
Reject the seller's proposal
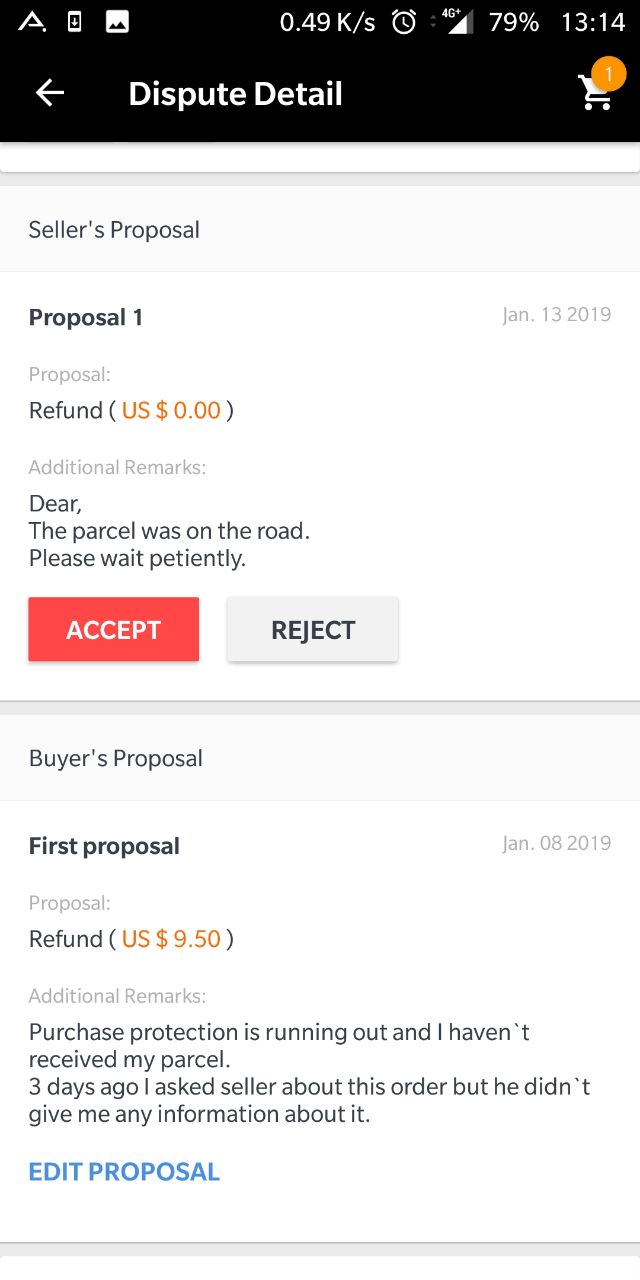pos(313,629)
